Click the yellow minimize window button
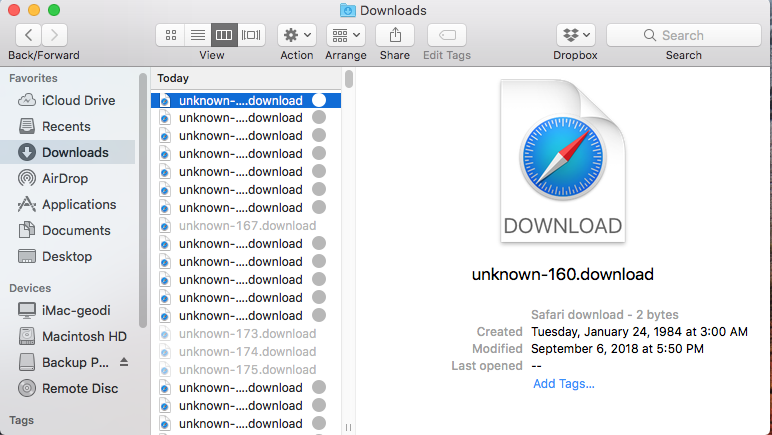Viewport: 772px width, 435px height. 34,10
